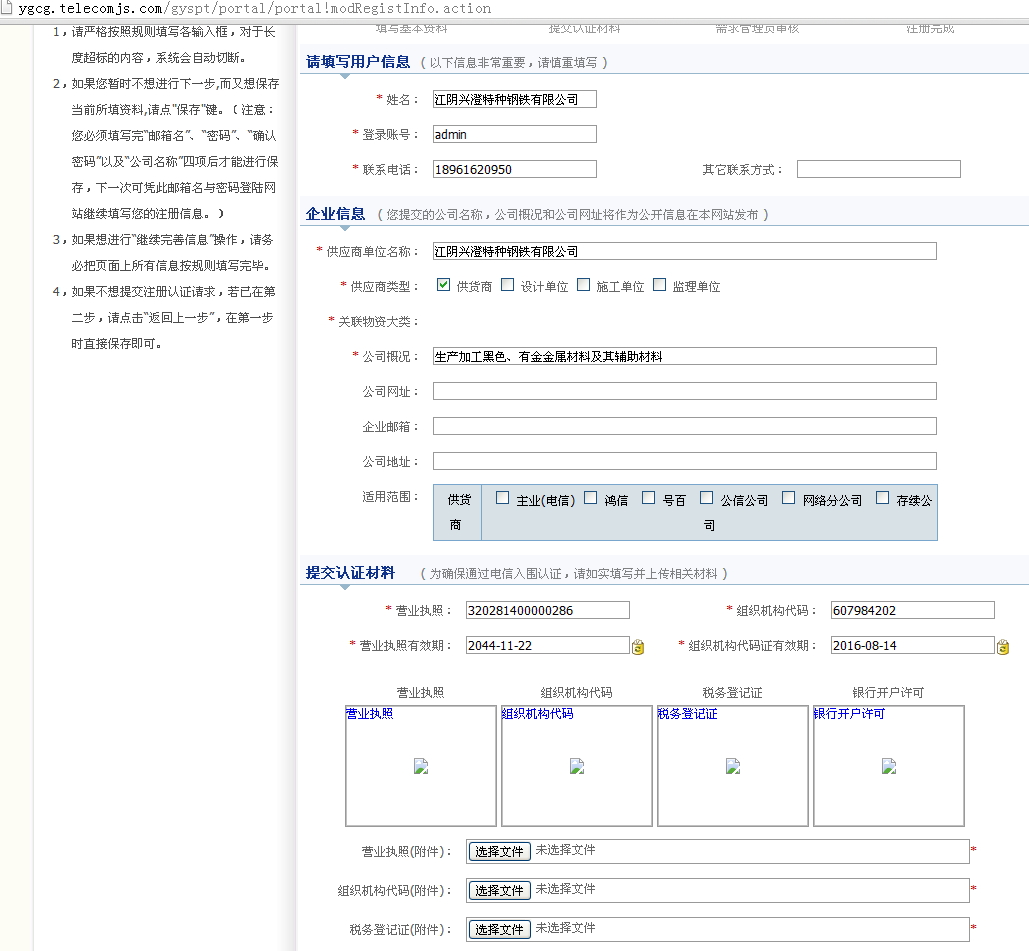This screenshot has height=951, width=1029.
Task: Click the browser address bar URL
Action: (255, 9)
